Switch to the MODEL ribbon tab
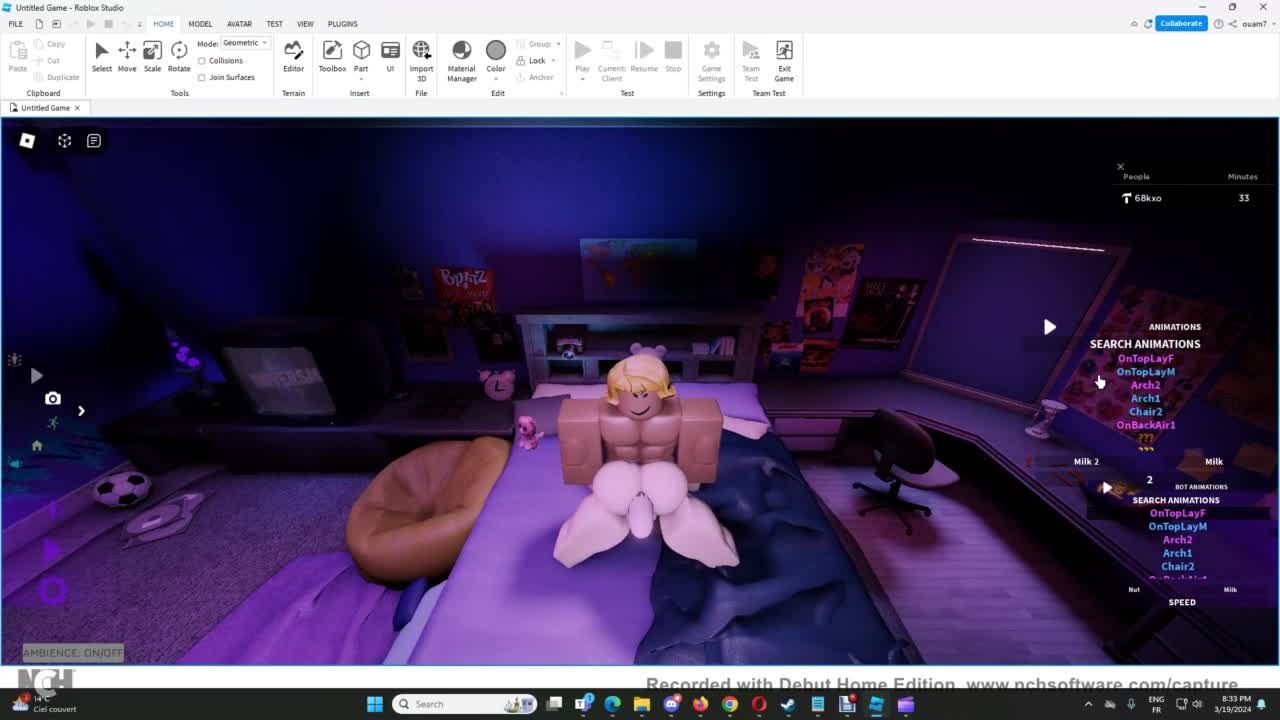The width and height of the screenshot is (1280, 720). click(200, 24)
